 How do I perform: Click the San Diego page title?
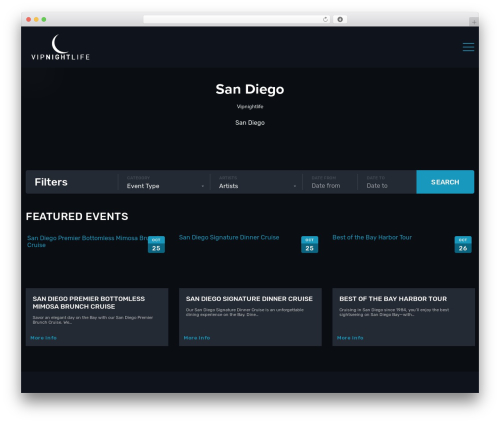click(x=250, y=89)
